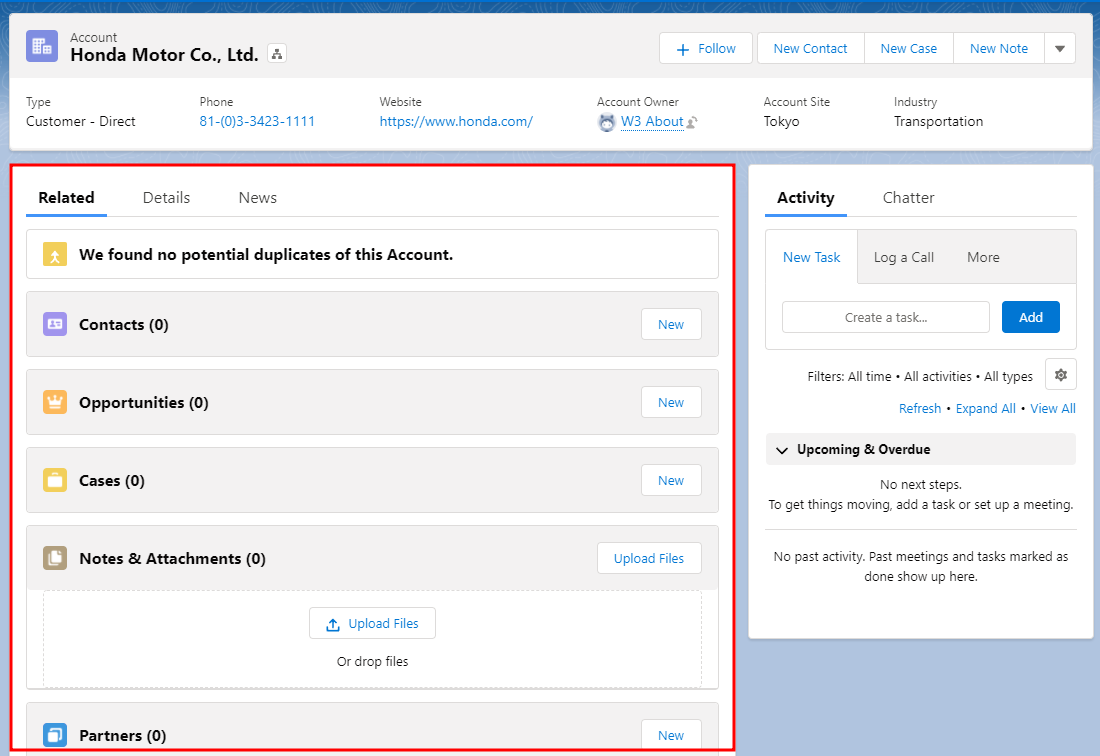Click the account owner avatar icon

click(607, 122)
